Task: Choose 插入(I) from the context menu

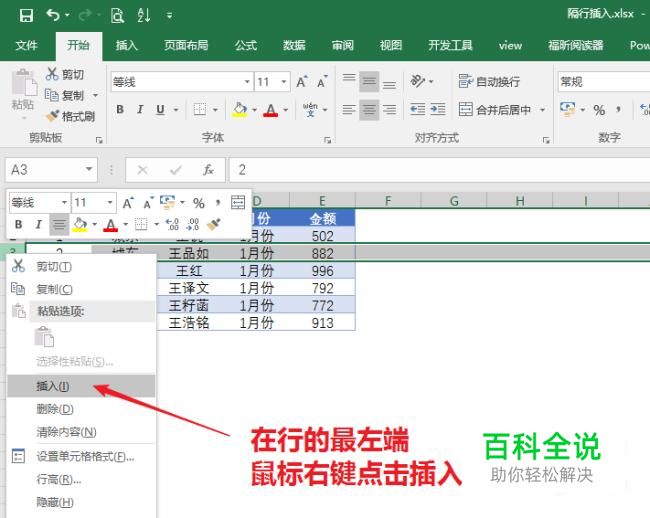Action: (x=81, y=386)
